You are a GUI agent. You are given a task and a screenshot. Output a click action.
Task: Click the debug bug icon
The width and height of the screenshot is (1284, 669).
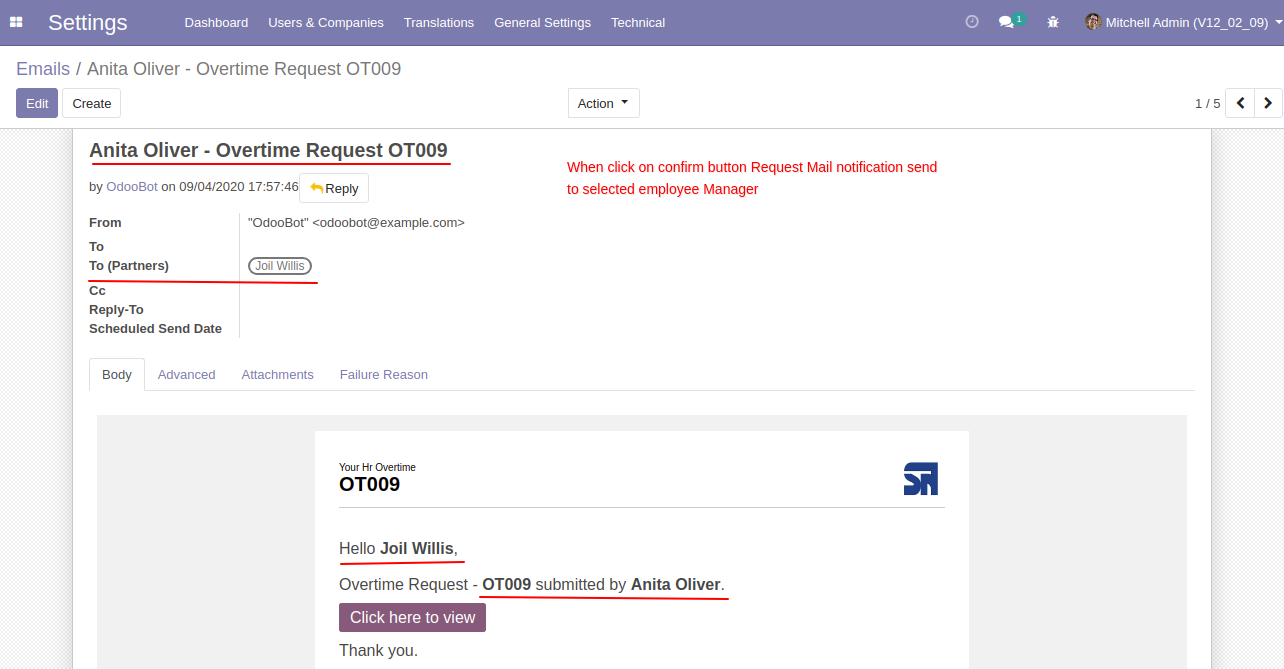coord(1053,22)
